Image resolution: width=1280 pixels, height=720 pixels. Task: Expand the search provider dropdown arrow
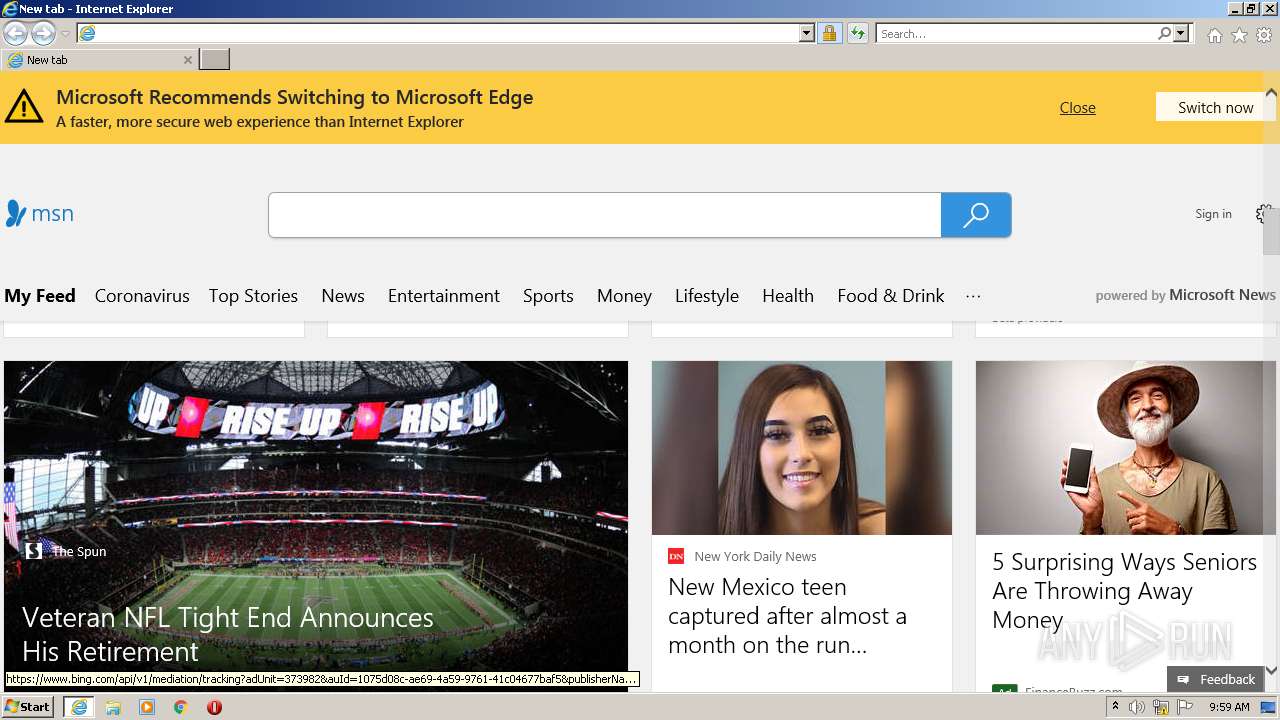point(1181,33)
